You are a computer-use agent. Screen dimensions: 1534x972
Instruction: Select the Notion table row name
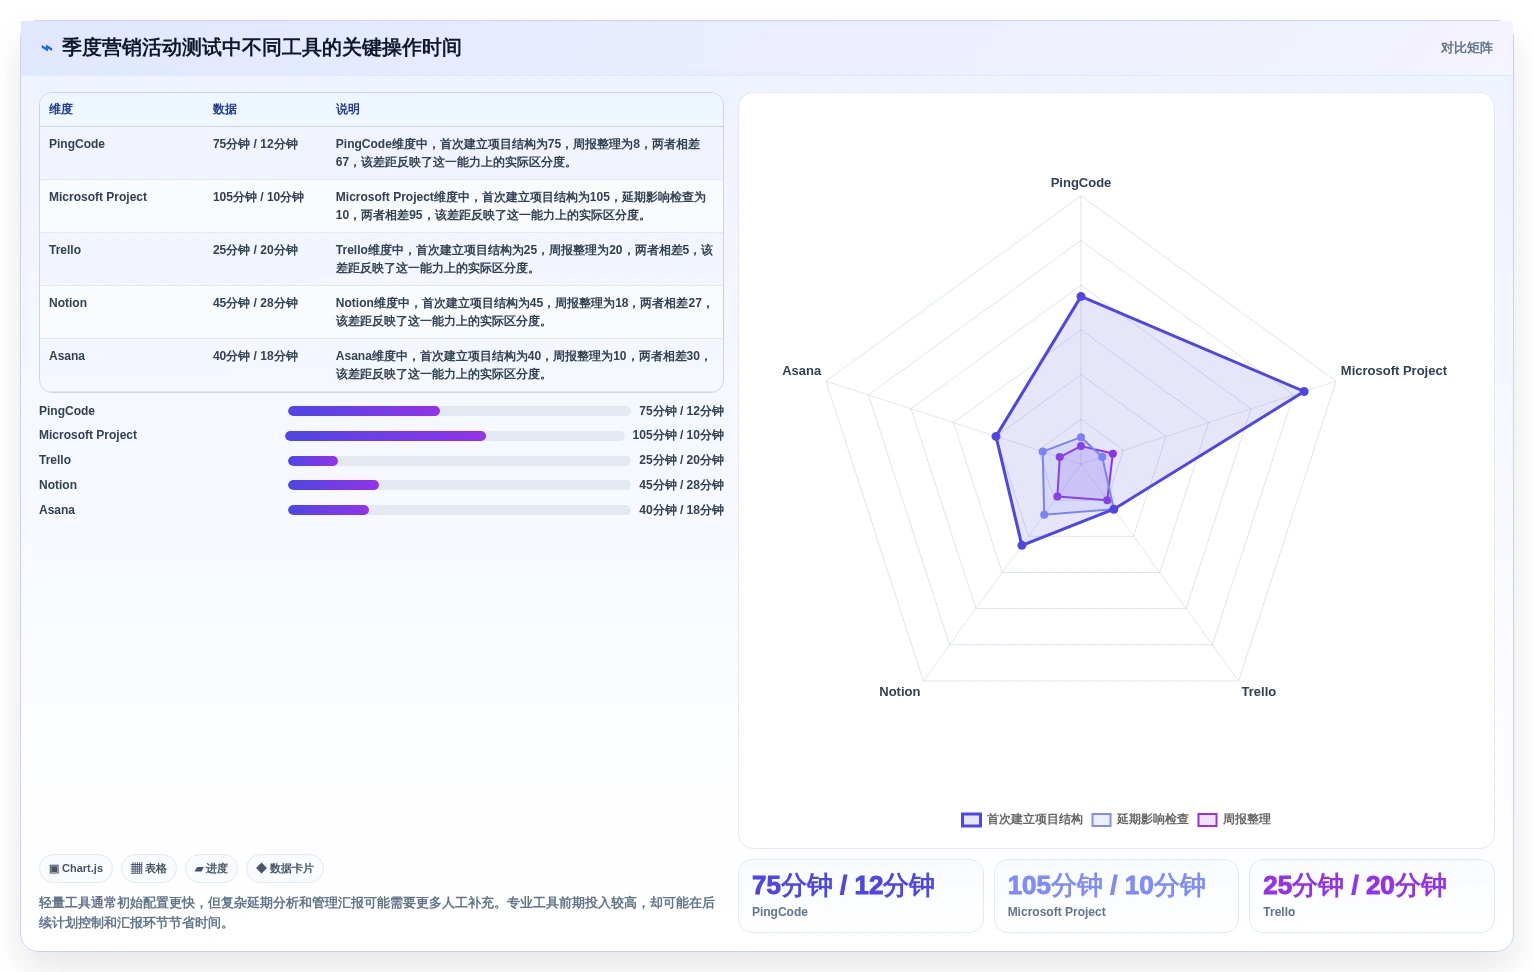68,303
